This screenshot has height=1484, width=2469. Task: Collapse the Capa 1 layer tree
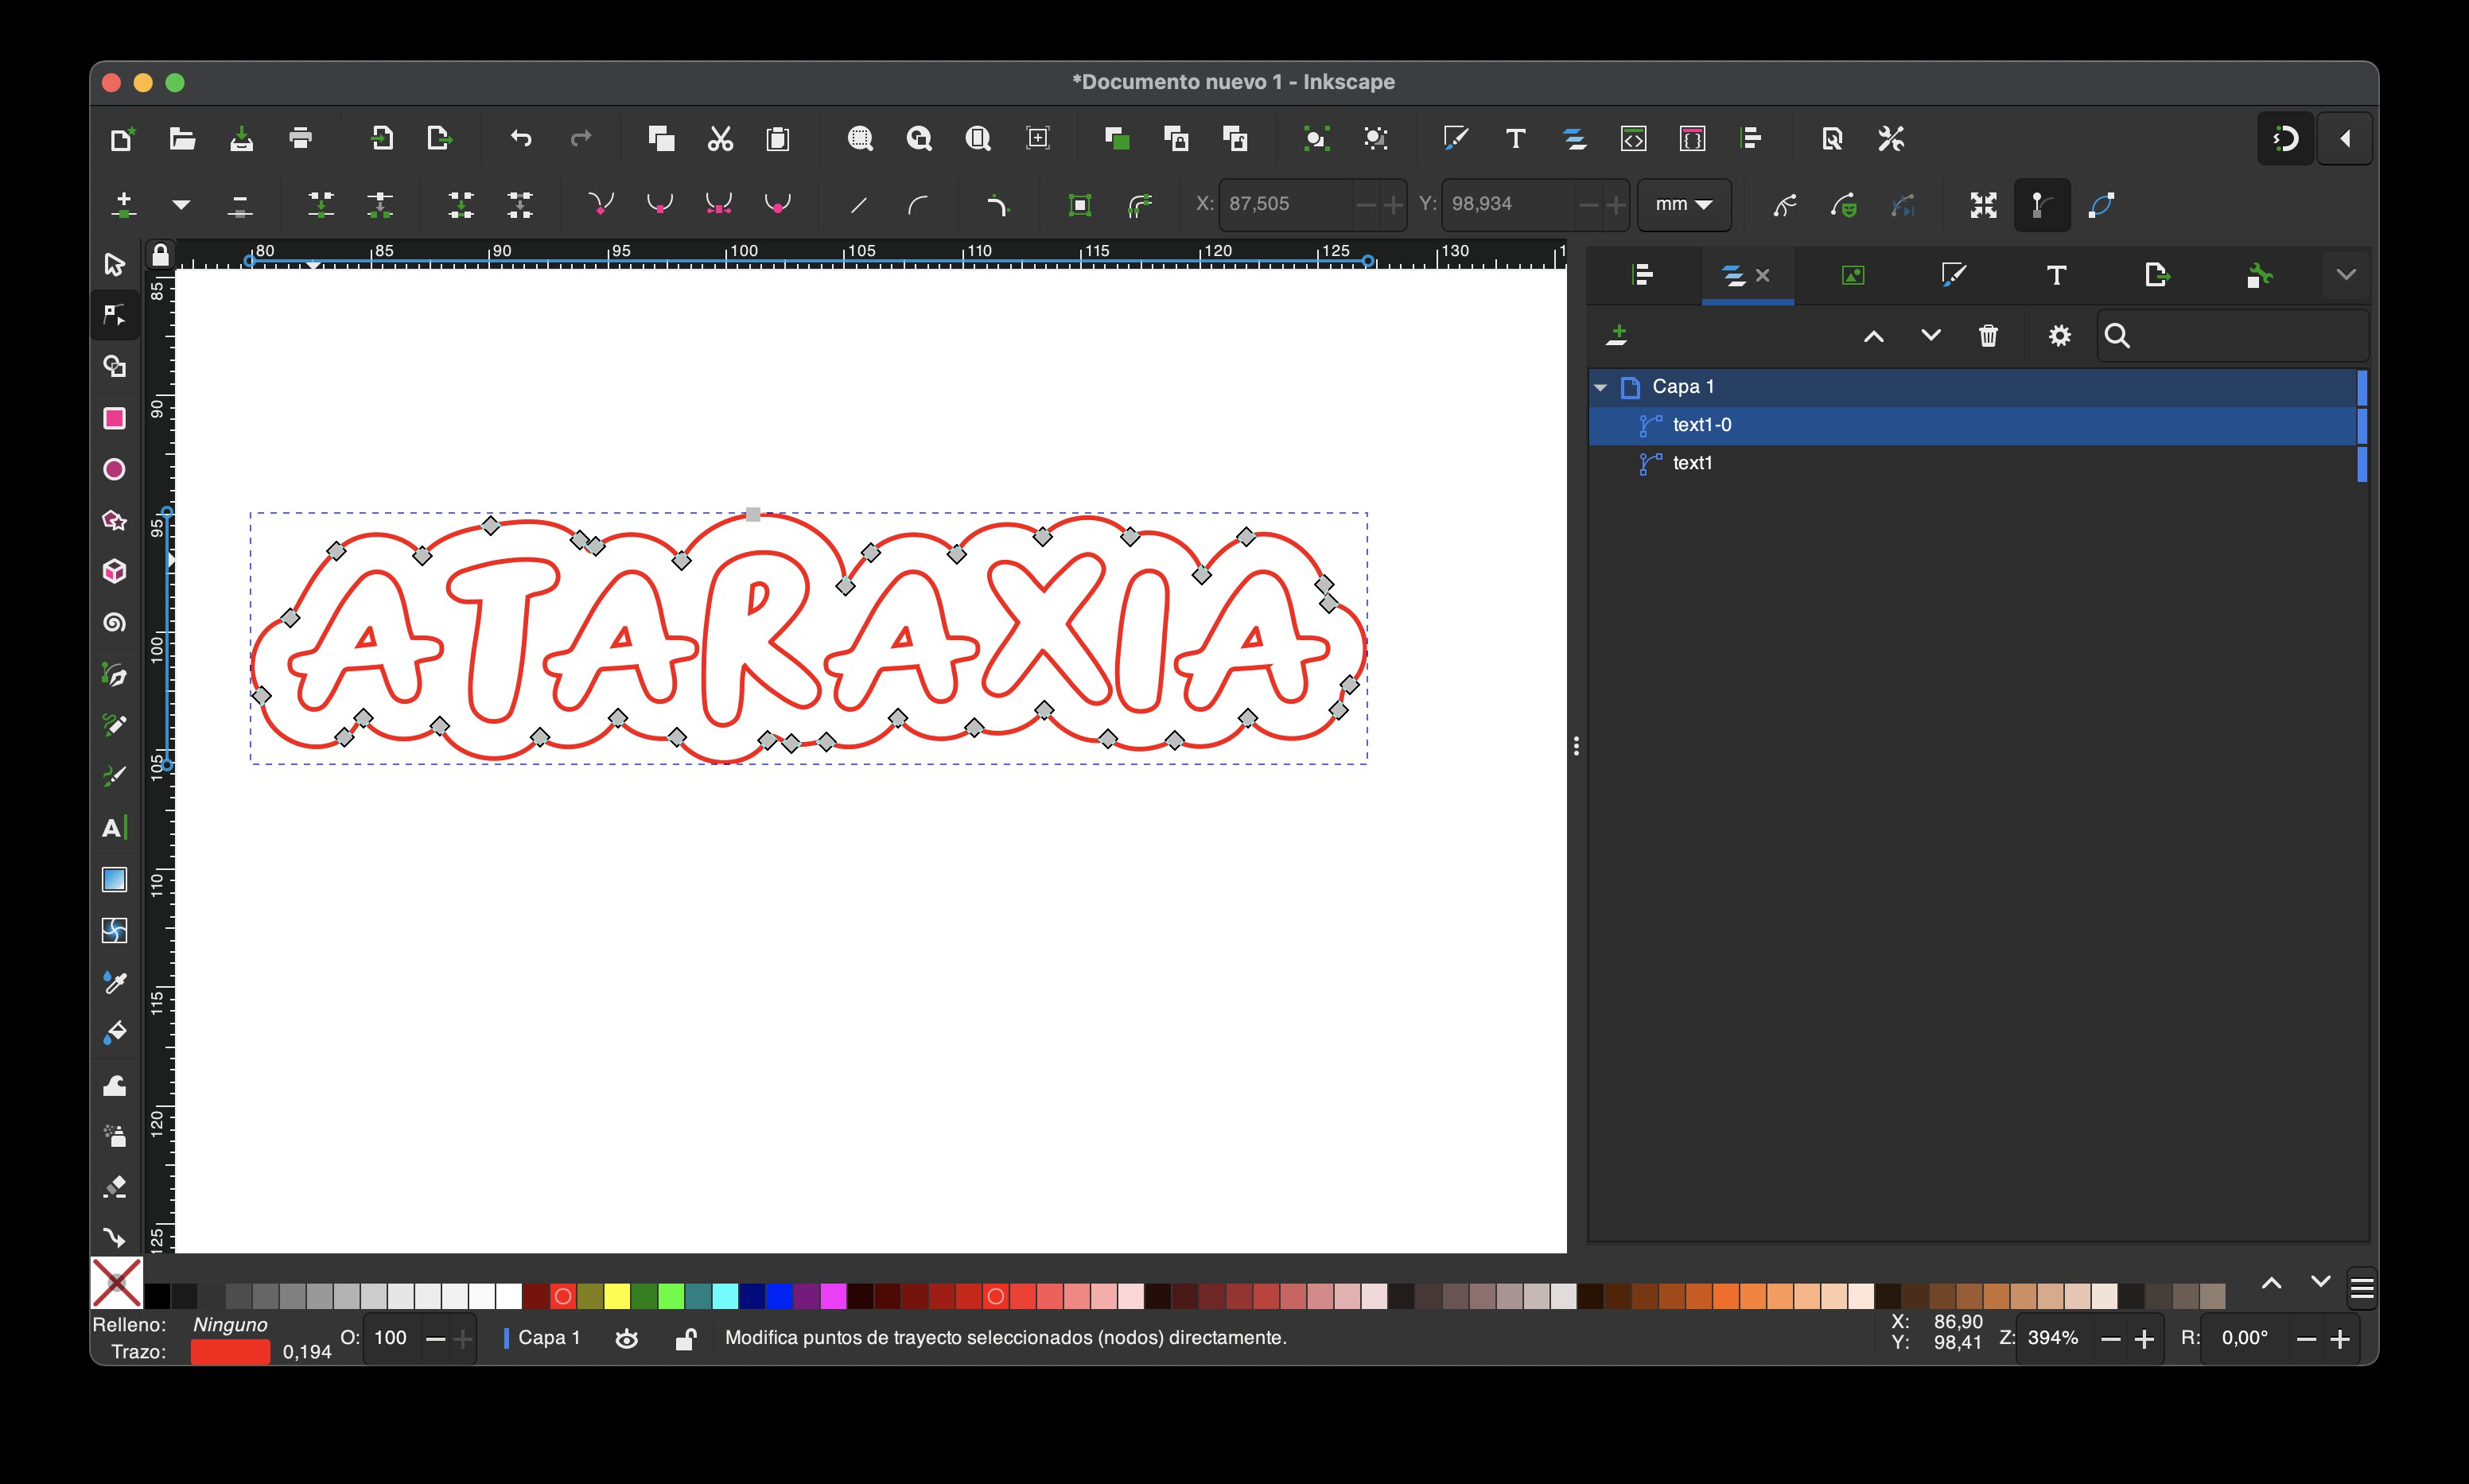tap(1601, 387)
